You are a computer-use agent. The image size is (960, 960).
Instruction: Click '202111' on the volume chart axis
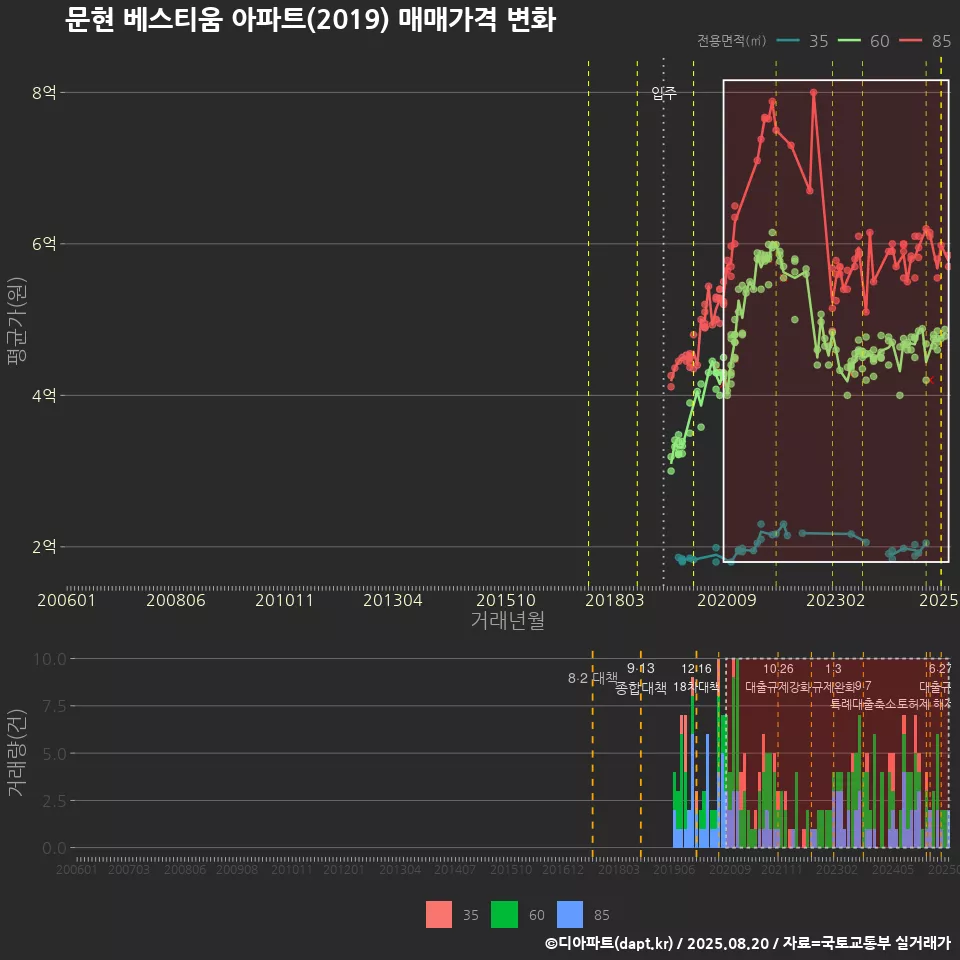782,869
